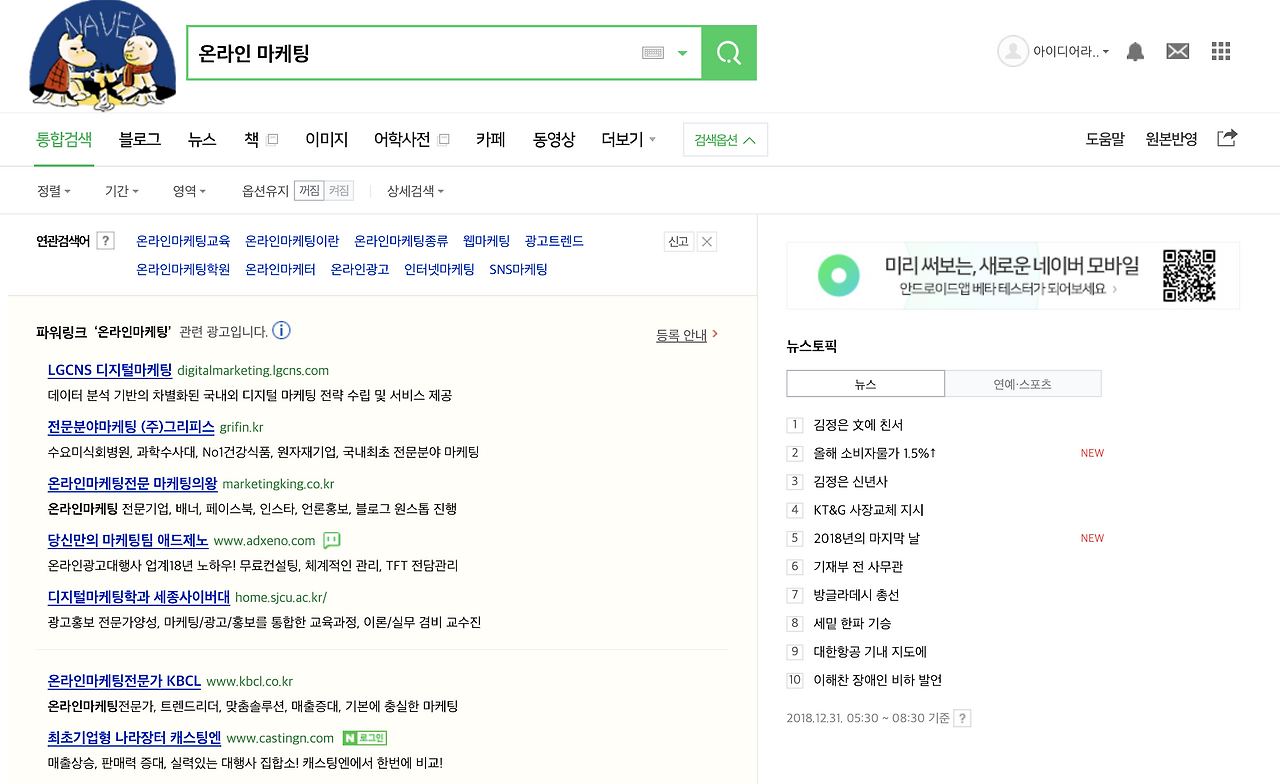Image resolution: width=1280 pixels, height=784 pixels.
Task: Switch to the 블로그 tab
Action: (138, 140)
